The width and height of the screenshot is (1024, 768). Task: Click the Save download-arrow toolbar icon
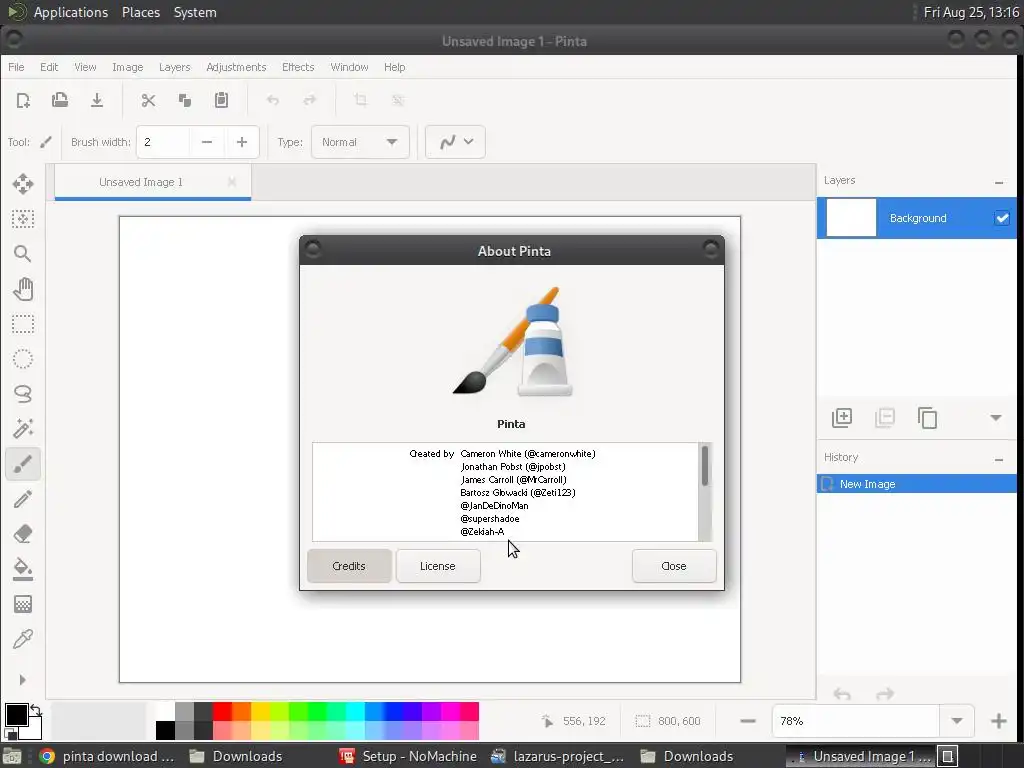pyautogui.click(x=97, y=100)
